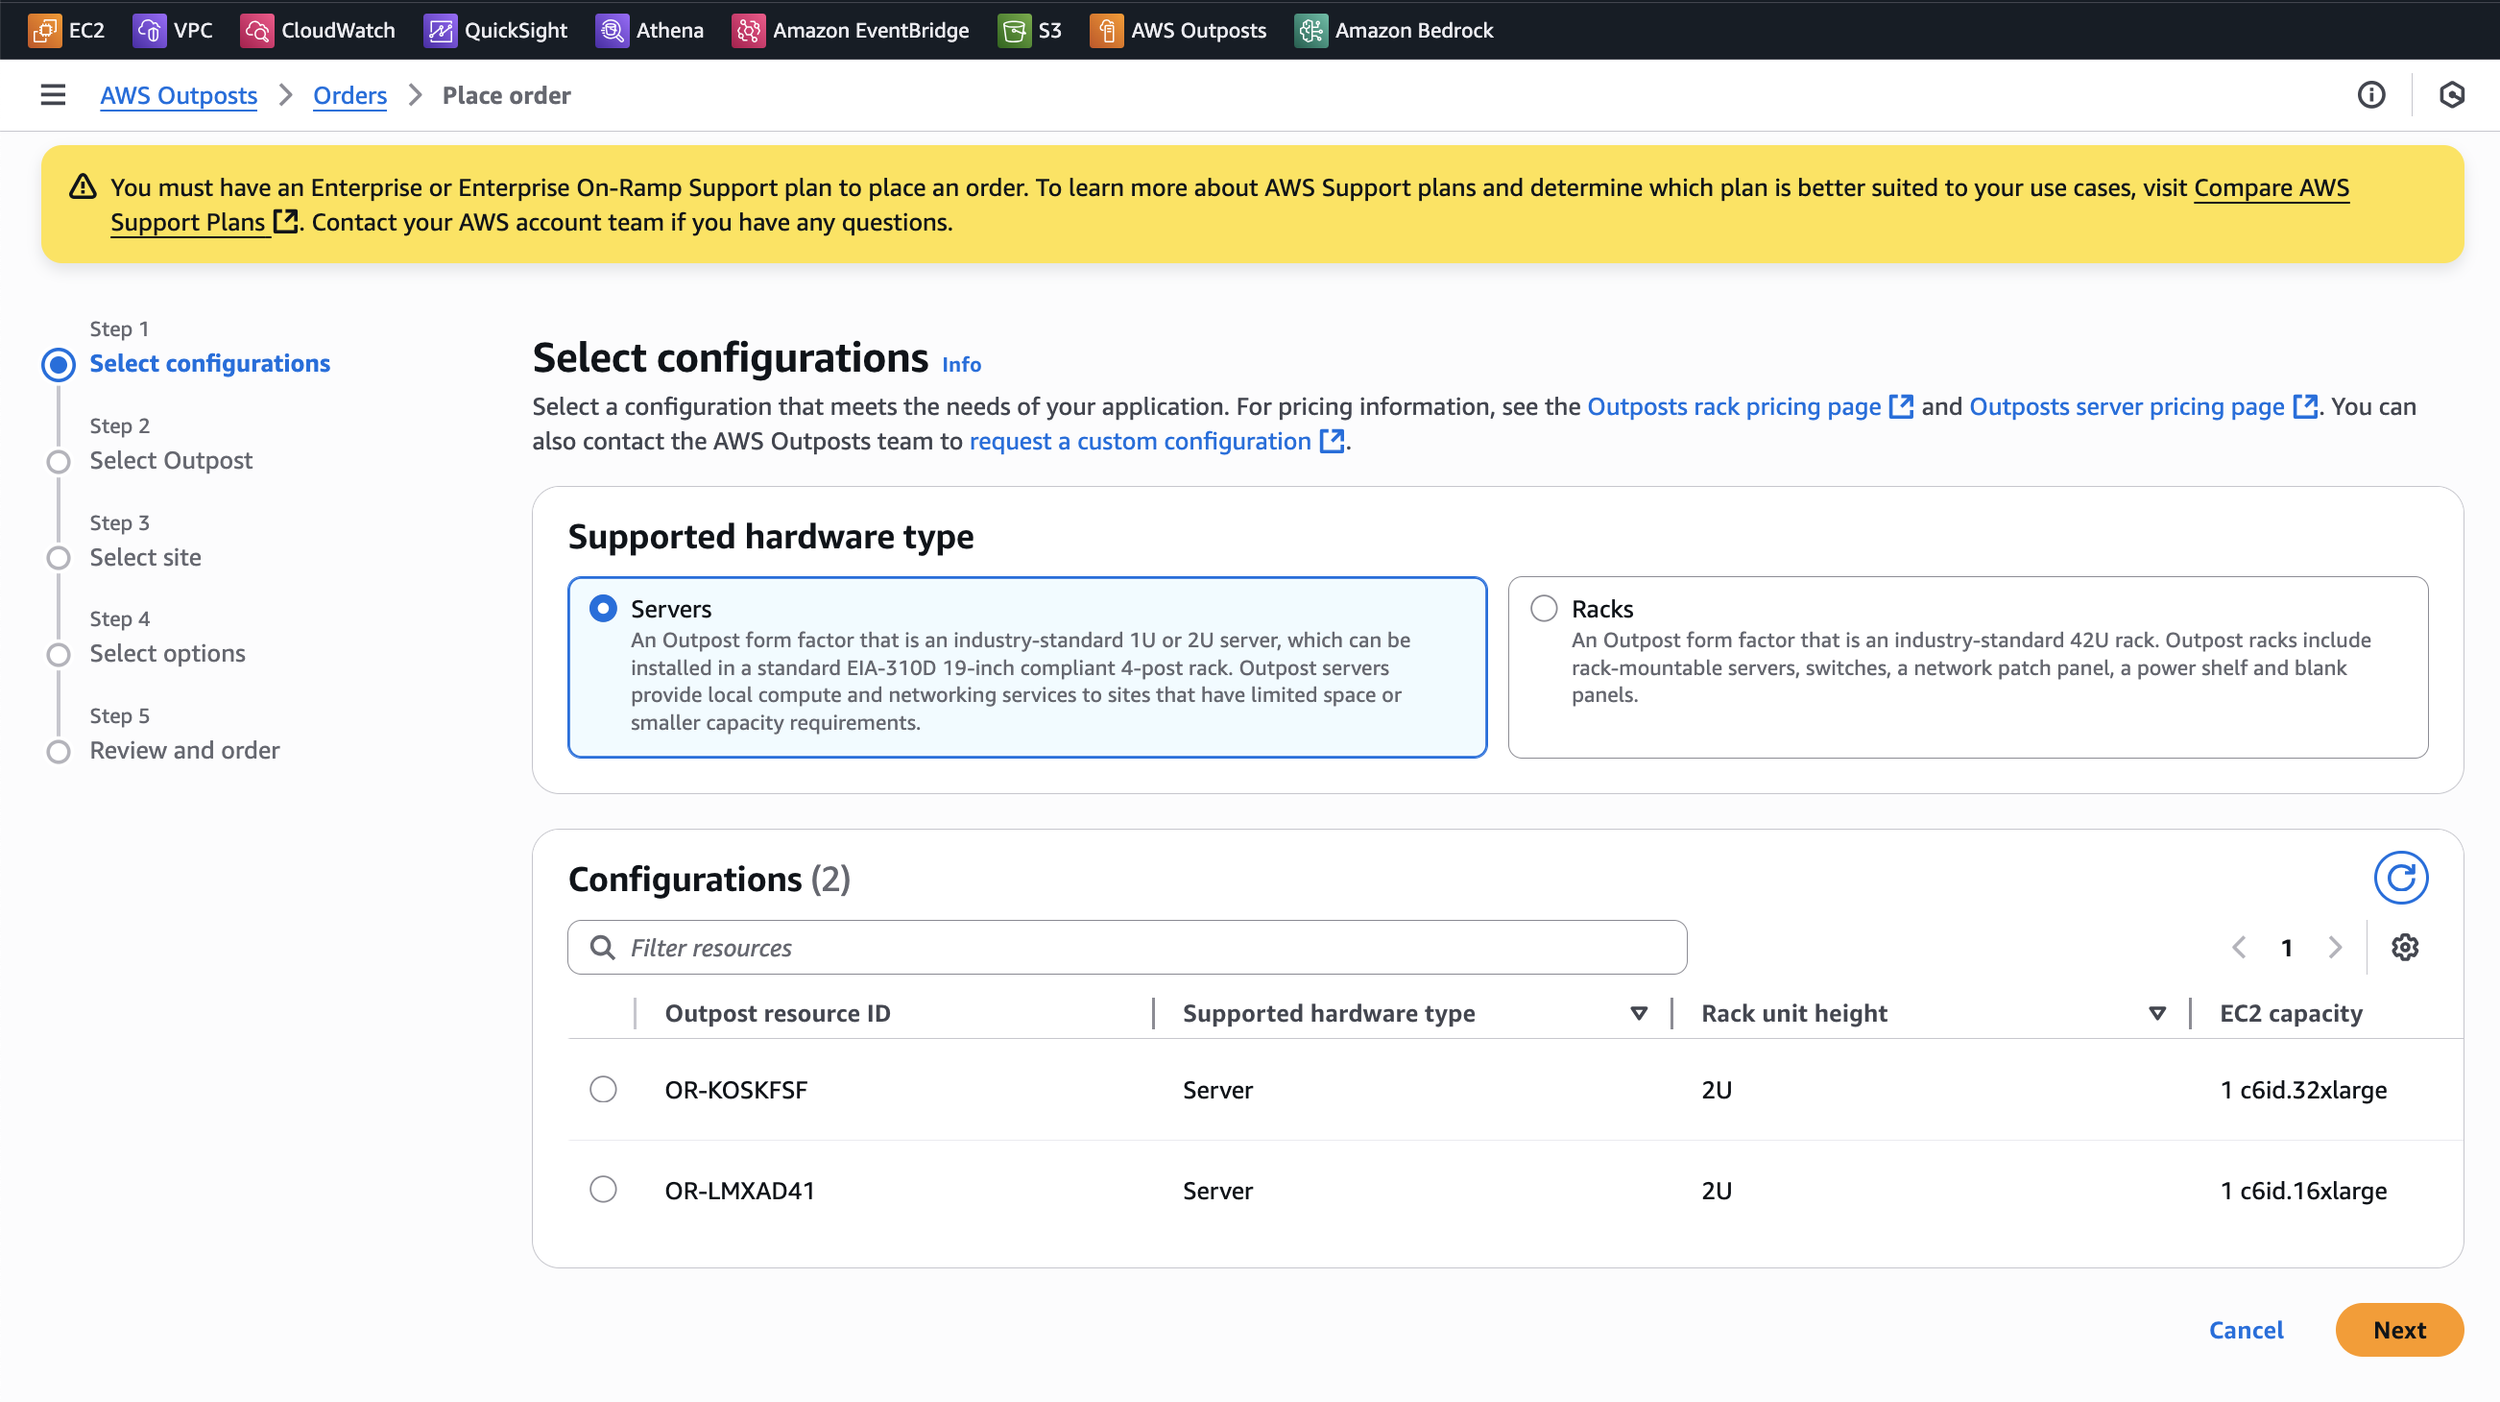Image resolution: width=2500 pixels, height=1402 pixels.
Task: Open the EC2 service shortcut icon
Action: [x=44, y=30]
